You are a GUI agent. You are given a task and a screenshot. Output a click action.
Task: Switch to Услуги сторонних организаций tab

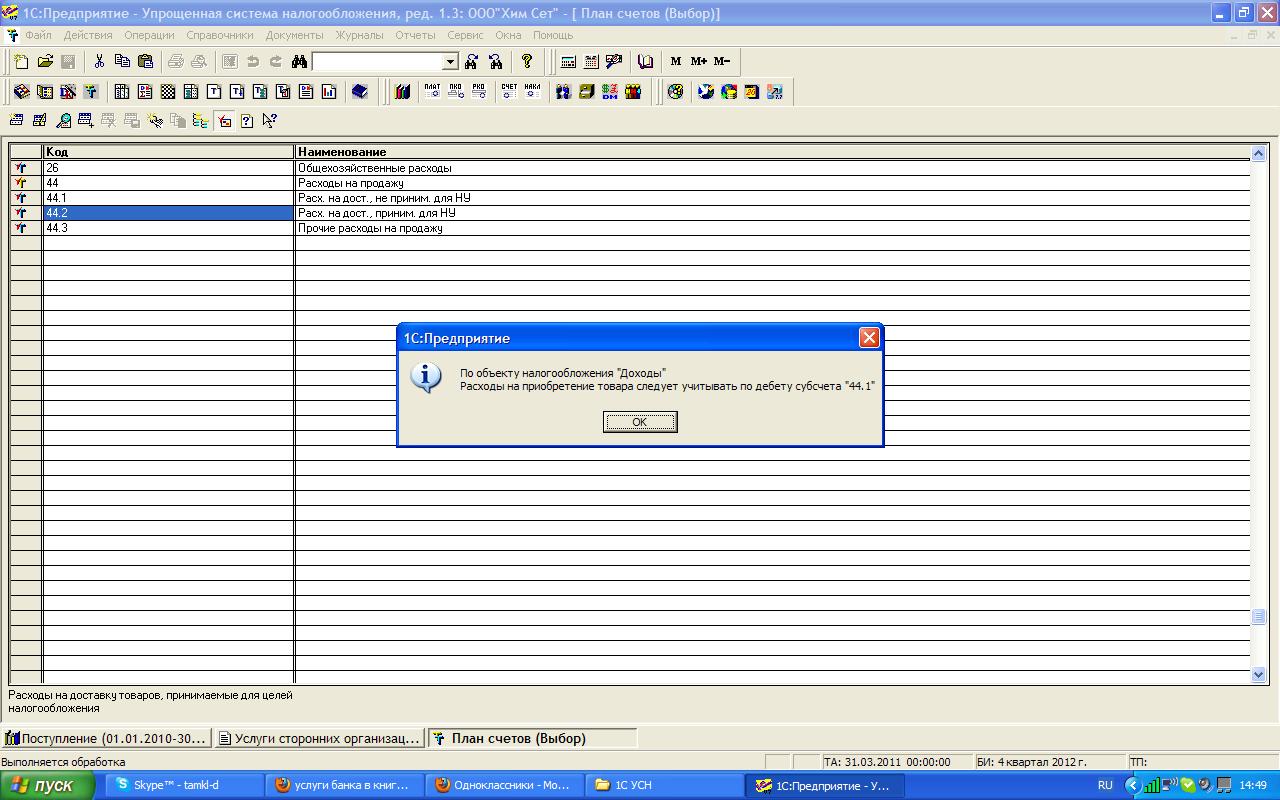[320, 739]
